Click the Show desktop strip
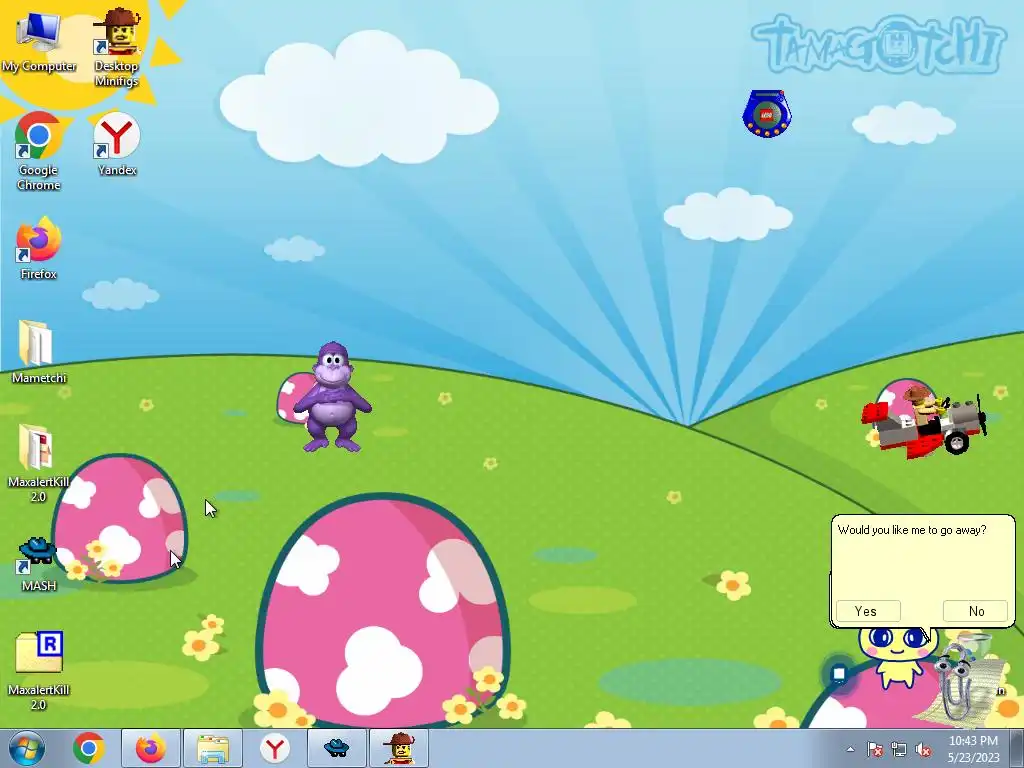Screen dimensions: 1024x768 [1018, 748]
